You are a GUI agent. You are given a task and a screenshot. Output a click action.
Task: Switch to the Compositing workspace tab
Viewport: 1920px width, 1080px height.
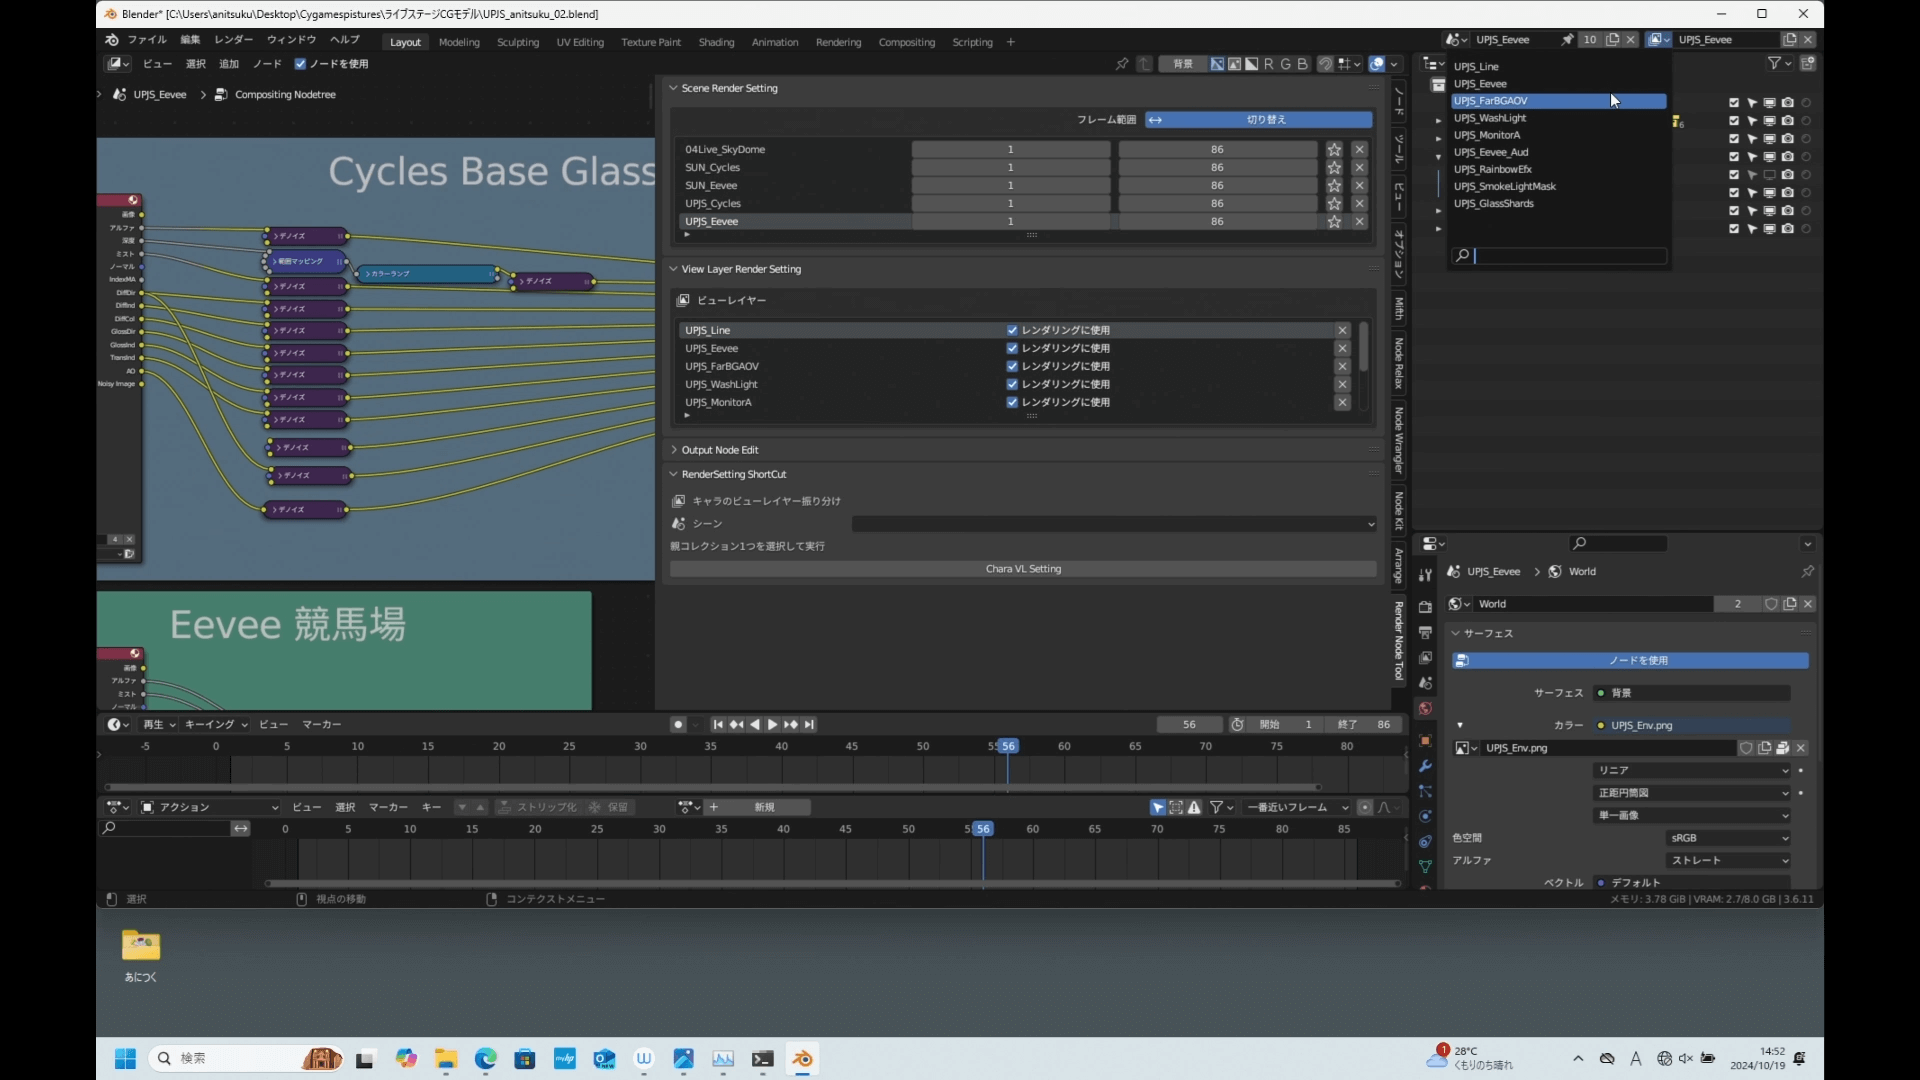point(906,42)
